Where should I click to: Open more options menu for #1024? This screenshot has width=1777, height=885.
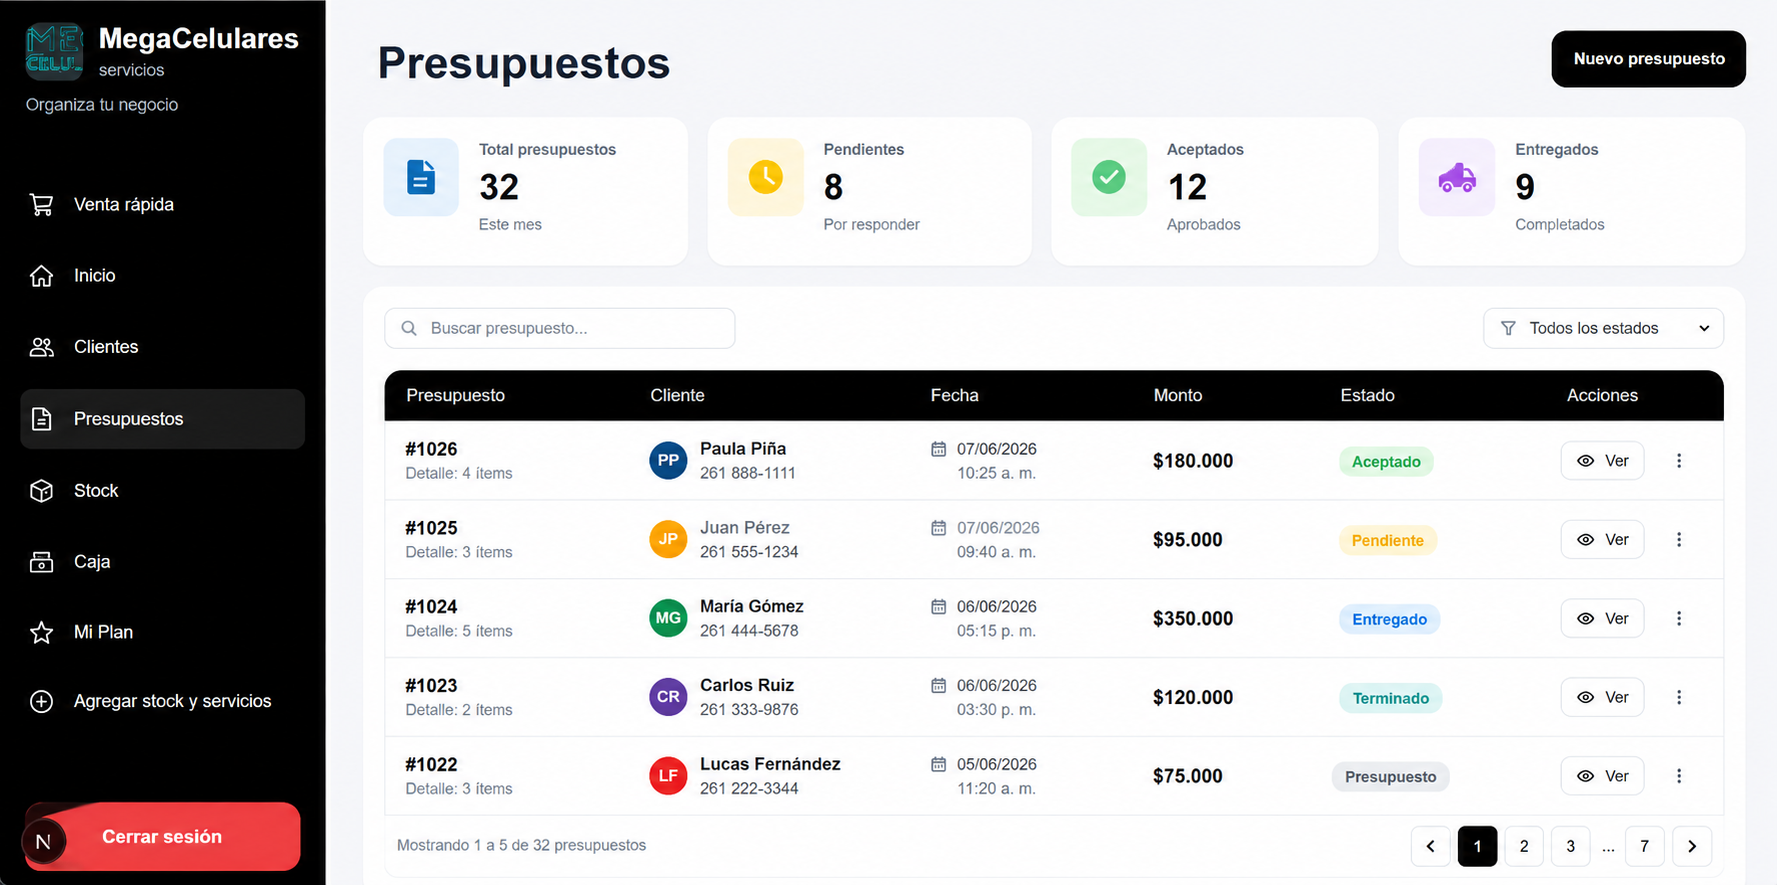(x=1679, y=619)
